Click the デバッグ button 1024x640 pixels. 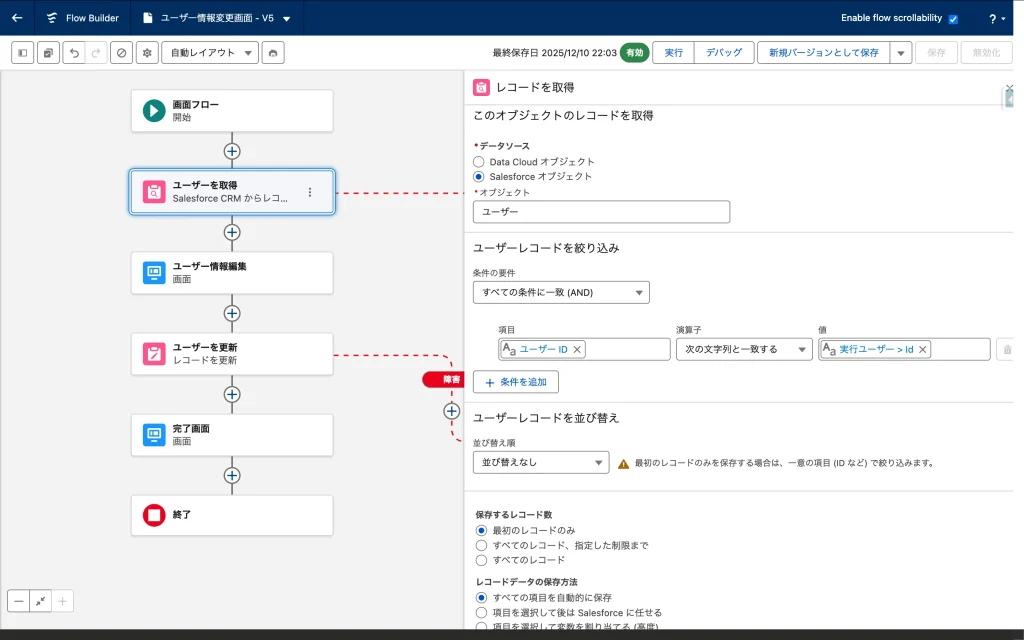[724, 53]
